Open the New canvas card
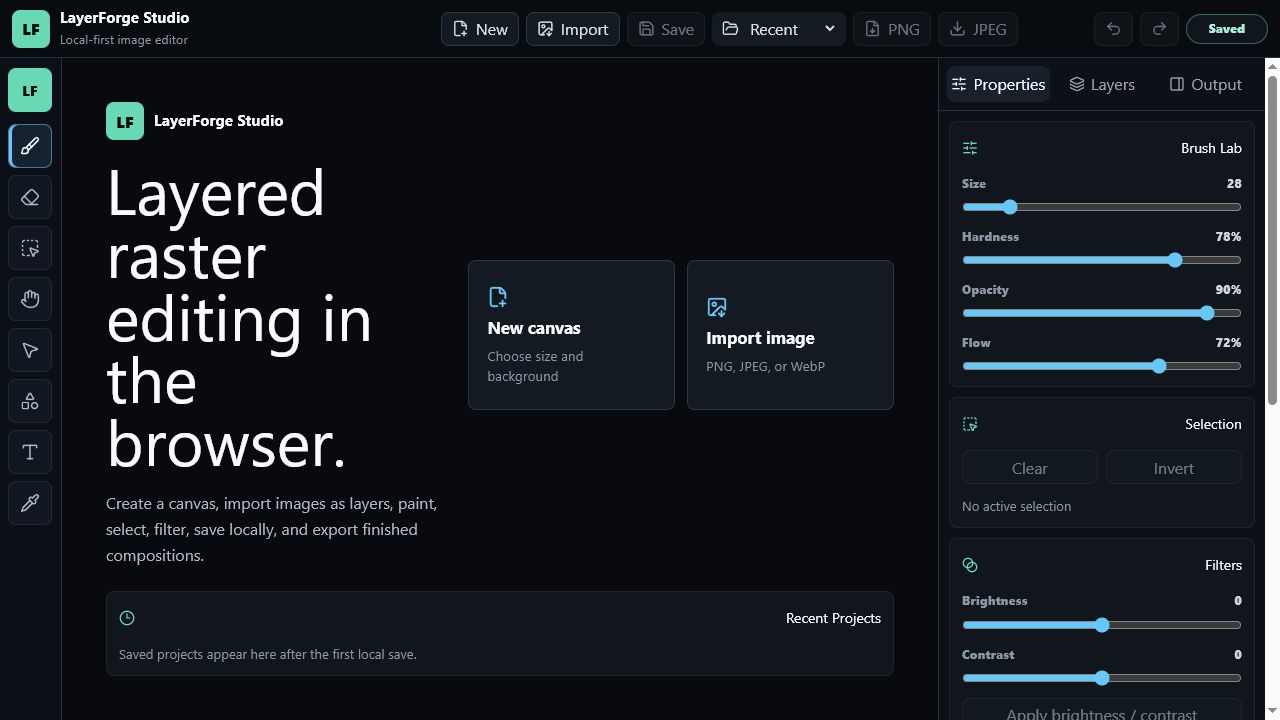This screenshot has width=1280, height=720. coord(571,335)
